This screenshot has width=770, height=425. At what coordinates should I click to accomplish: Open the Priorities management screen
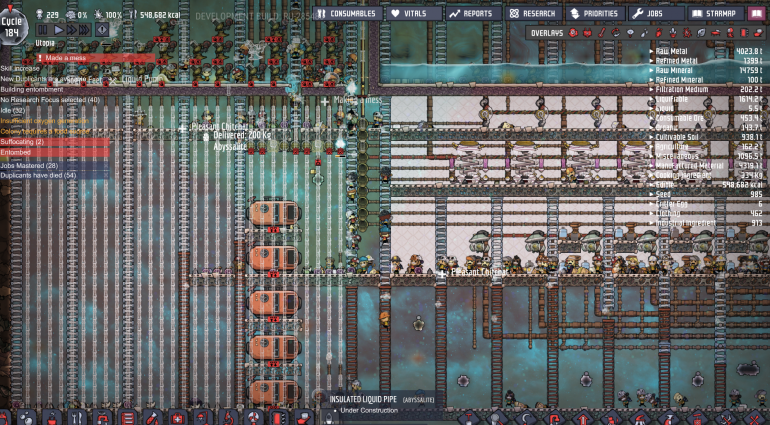[x=596, y=14]
